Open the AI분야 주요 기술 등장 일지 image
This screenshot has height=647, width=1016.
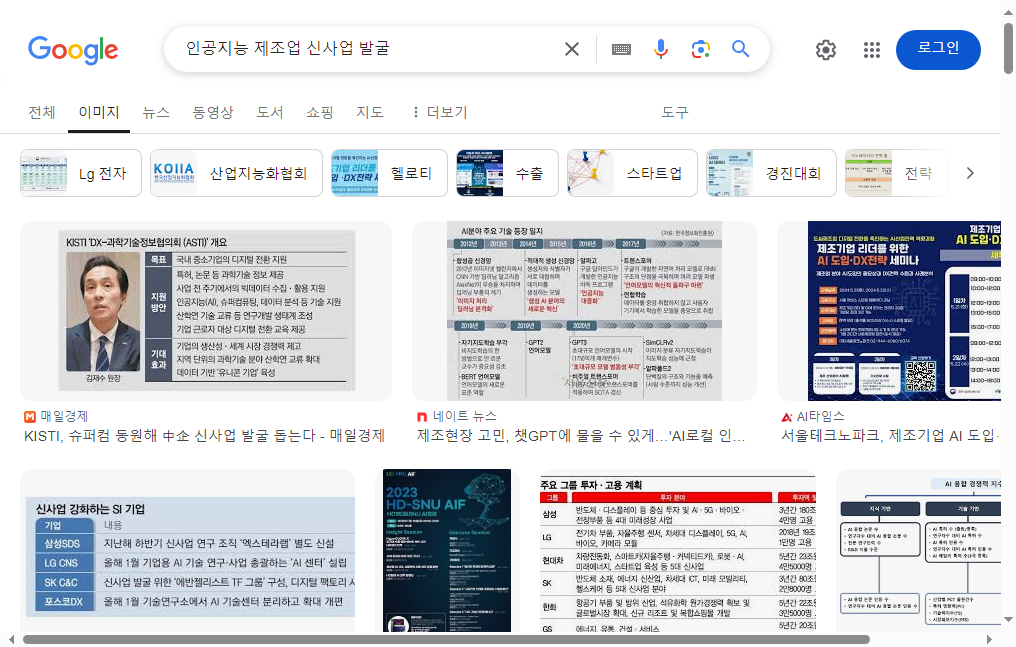[584, 311]
